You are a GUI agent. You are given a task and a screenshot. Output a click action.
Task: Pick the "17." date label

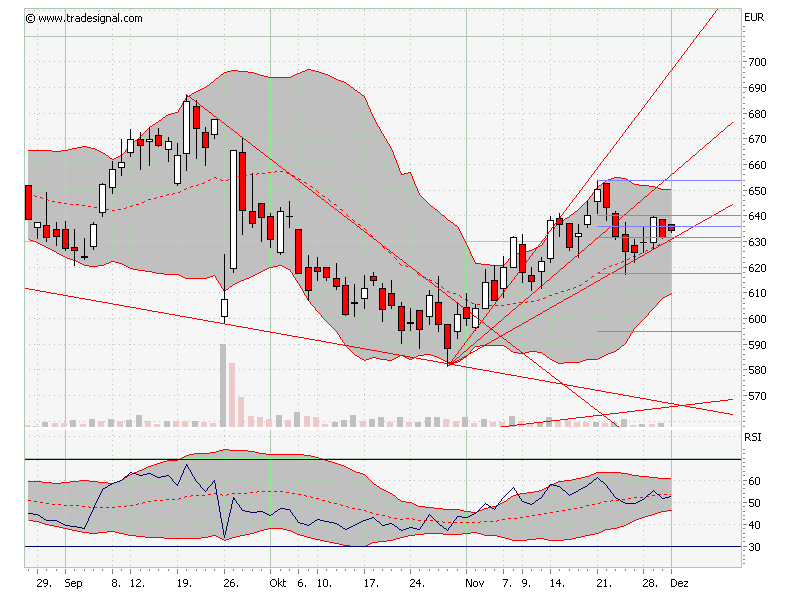click(x=371, y=583)
